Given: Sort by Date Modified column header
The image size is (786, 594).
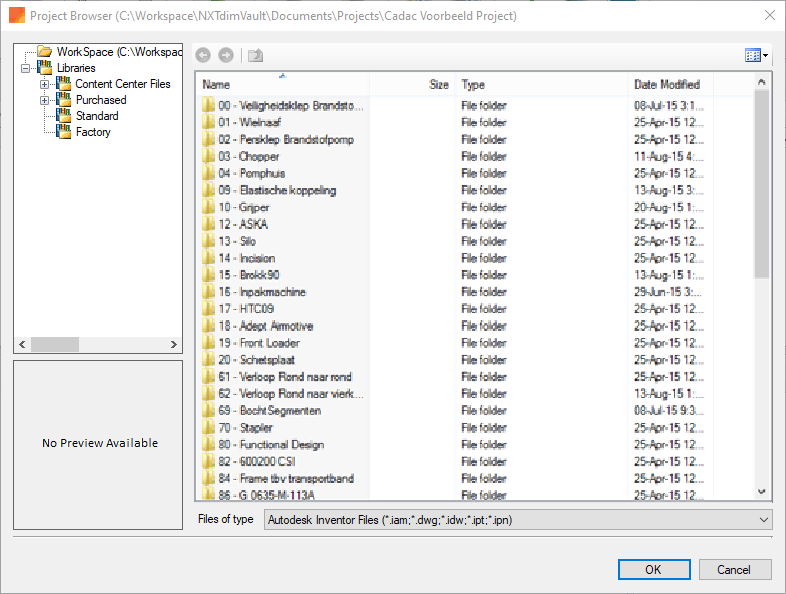Looking at the screenshot, I should [670, 84].
